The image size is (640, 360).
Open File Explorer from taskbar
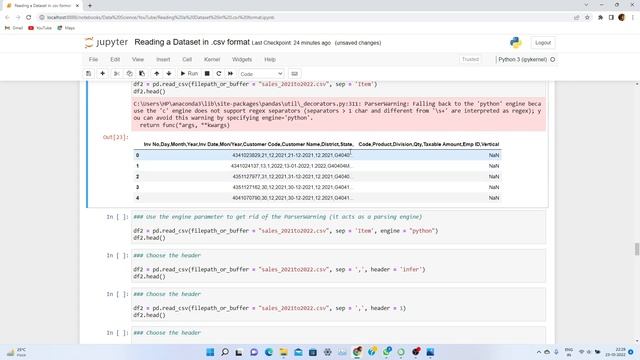pos(284,352)
